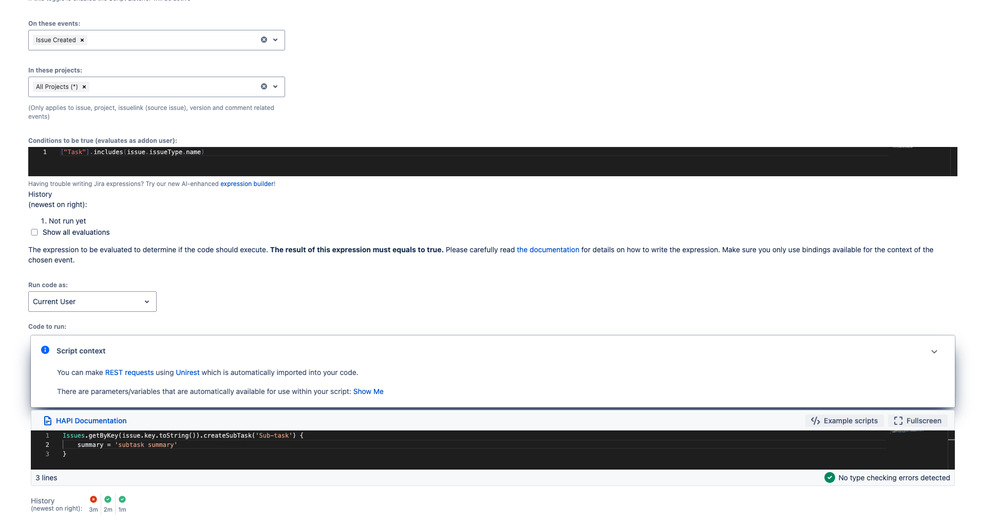Remove the All Projects (*) tag
The width and height of the screenshot is (998, 523).
[84, 87]
